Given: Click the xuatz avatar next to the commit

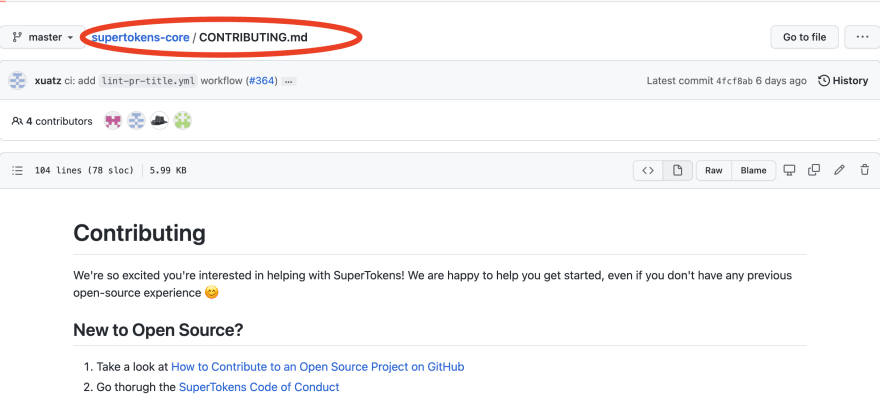Looking at the screenshot, I should pyautogui.click(x=17, y=81).
